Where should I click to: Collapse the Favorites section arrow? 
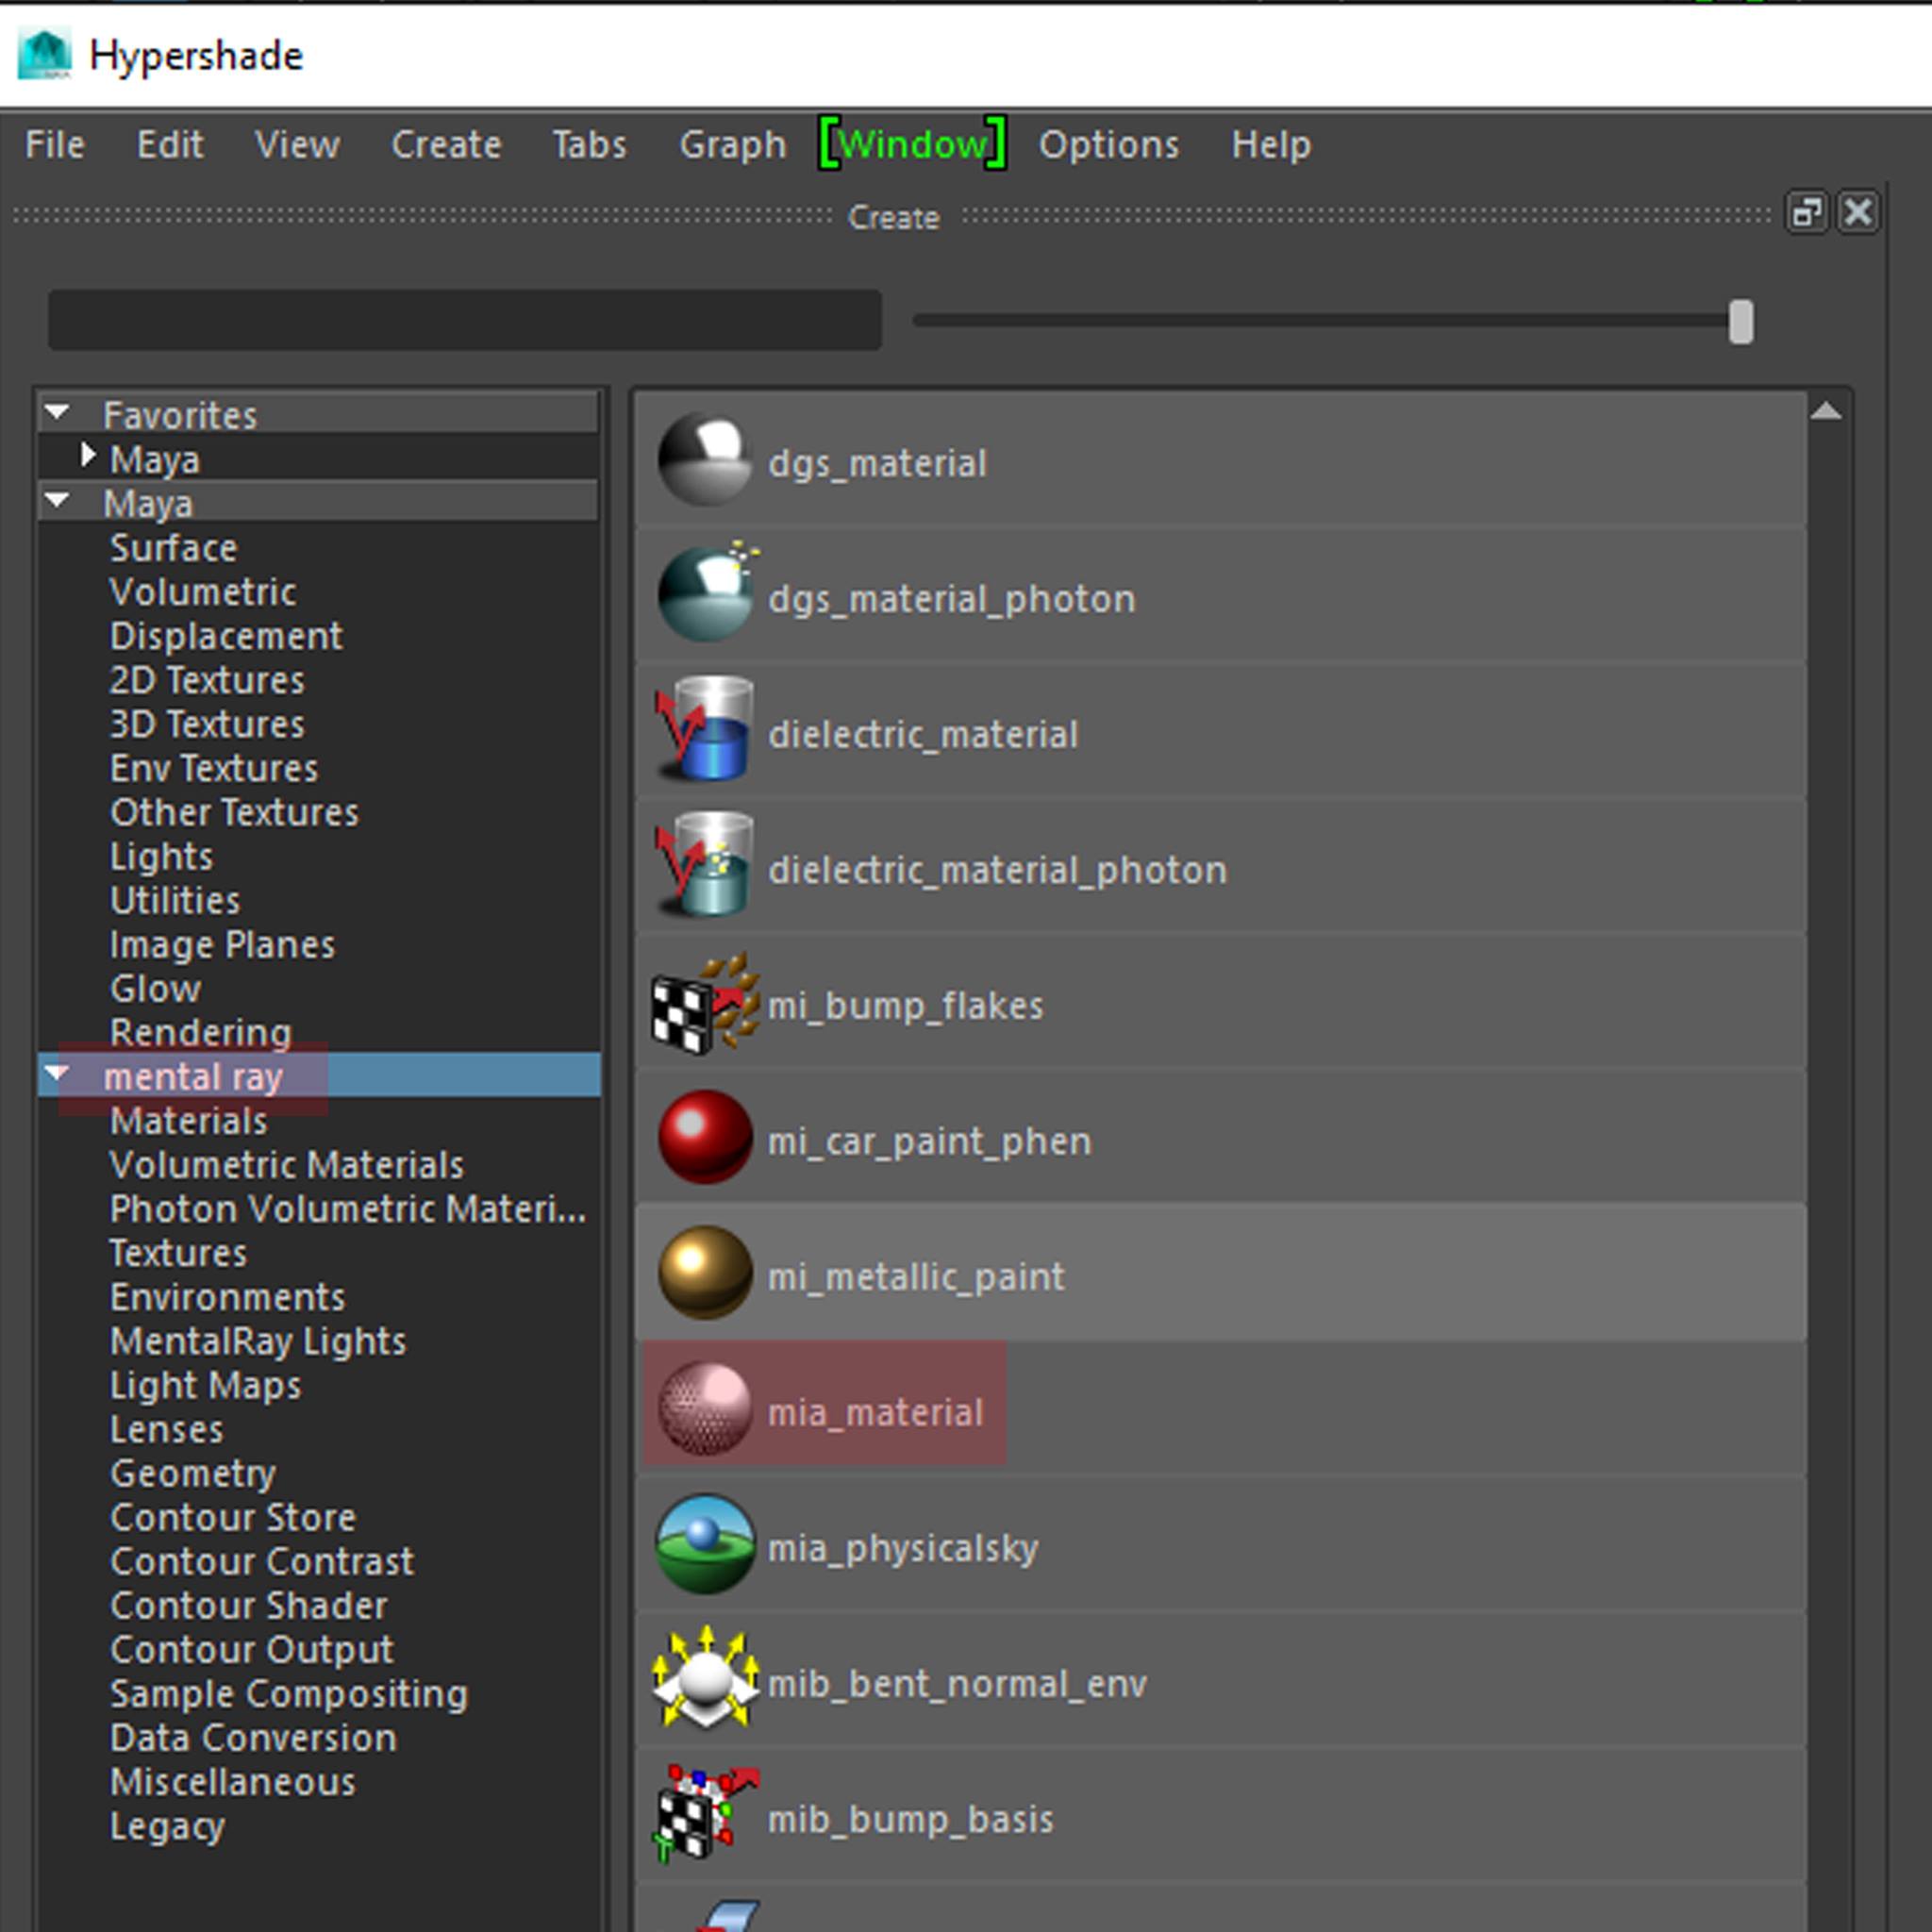[x=58, y=413]
